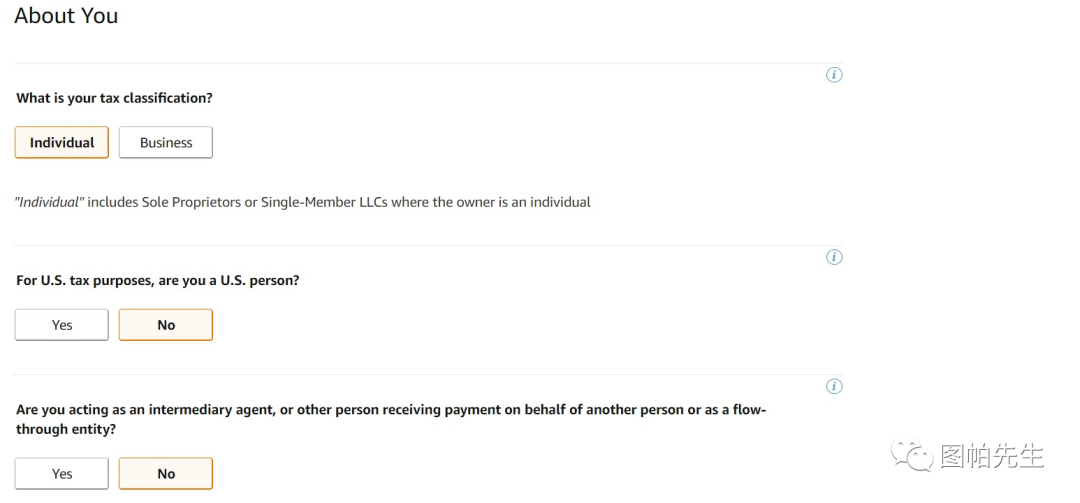Show info for intermediary agent question
This screenshot has width=1080, height=503.
(834, 387)
